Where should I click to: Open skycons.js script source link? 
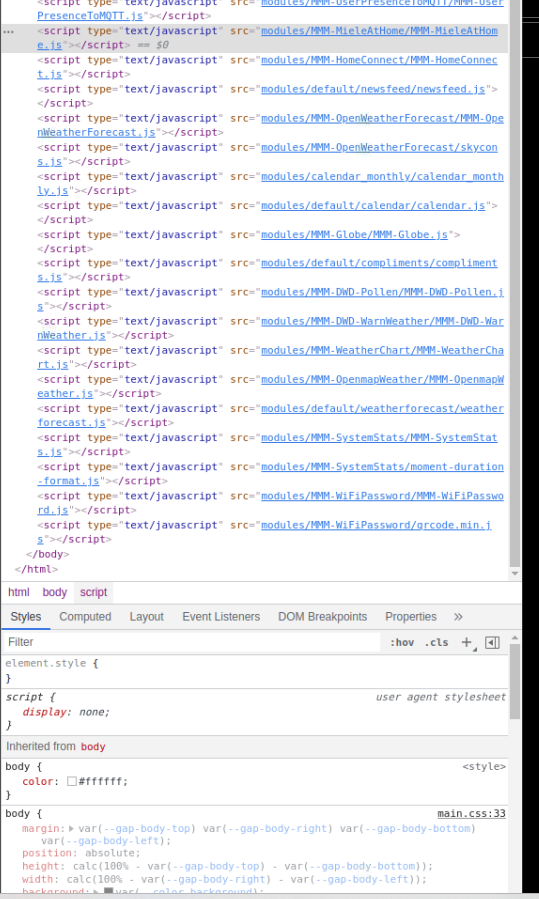pyautogui.click(x=380, y=147)
